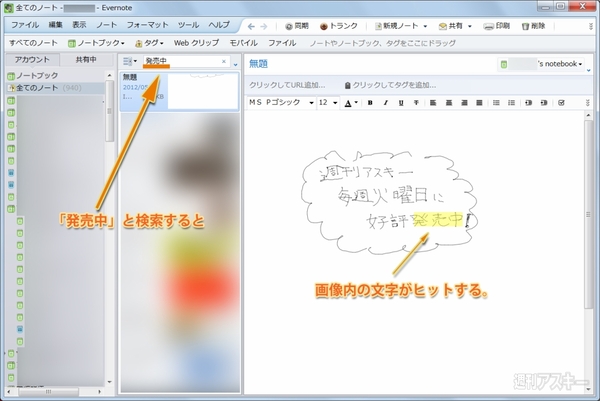Expand the main toolbar overflow chevron
The height and width of the screenshot is (401, 600).
click(x=591, y=26)
